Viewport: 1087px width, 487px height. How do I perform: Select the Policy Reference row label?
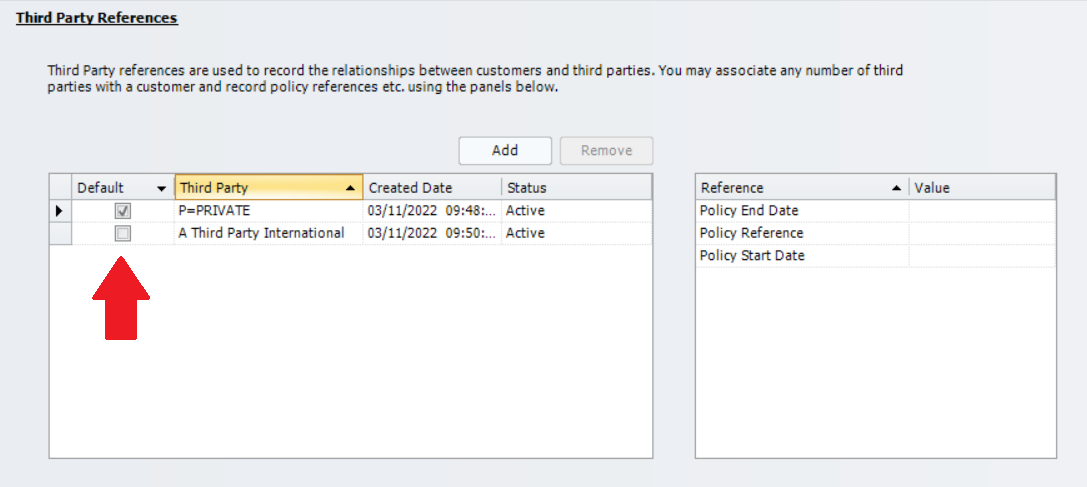pyautogui.click(x=752, y=233)
